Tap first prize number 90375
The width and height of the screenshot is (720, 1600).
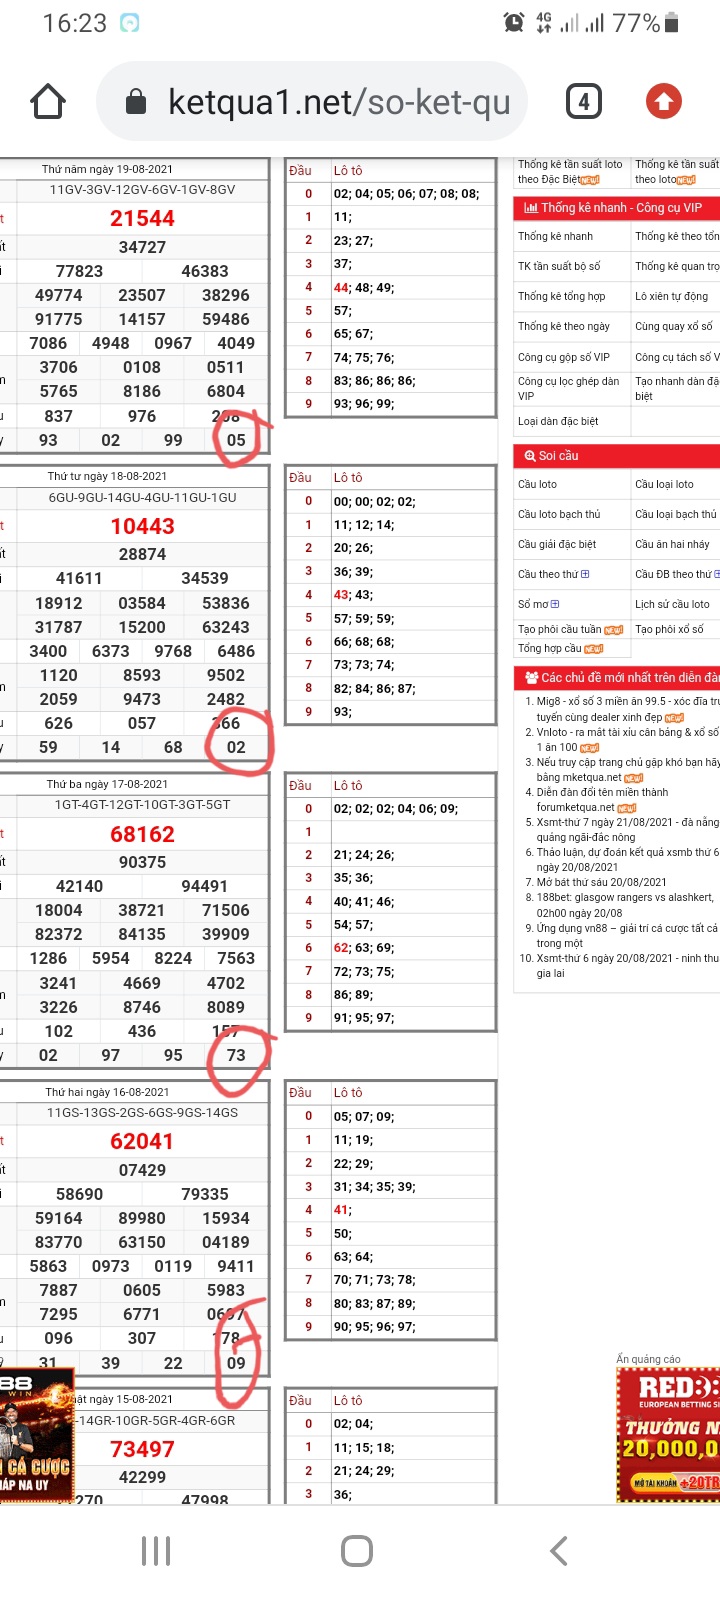pos(142,862)
